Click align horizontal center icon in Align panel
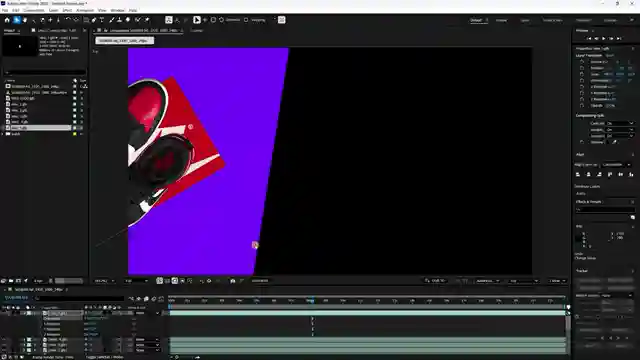The image size is (640, 360). [589, 174]
